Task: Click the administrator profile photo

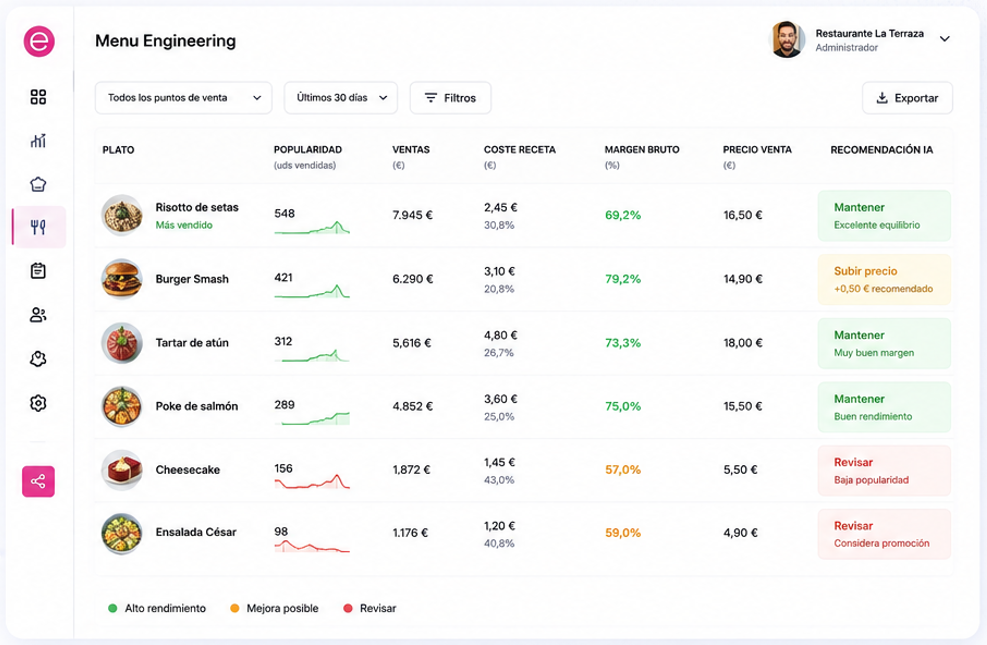Action: click(787, 39)
